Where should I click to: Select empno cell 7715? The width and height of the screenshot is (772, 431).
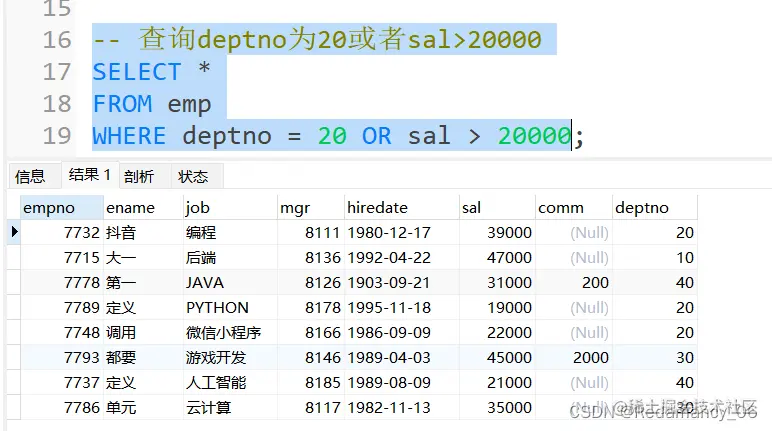(x=62, y=258)
